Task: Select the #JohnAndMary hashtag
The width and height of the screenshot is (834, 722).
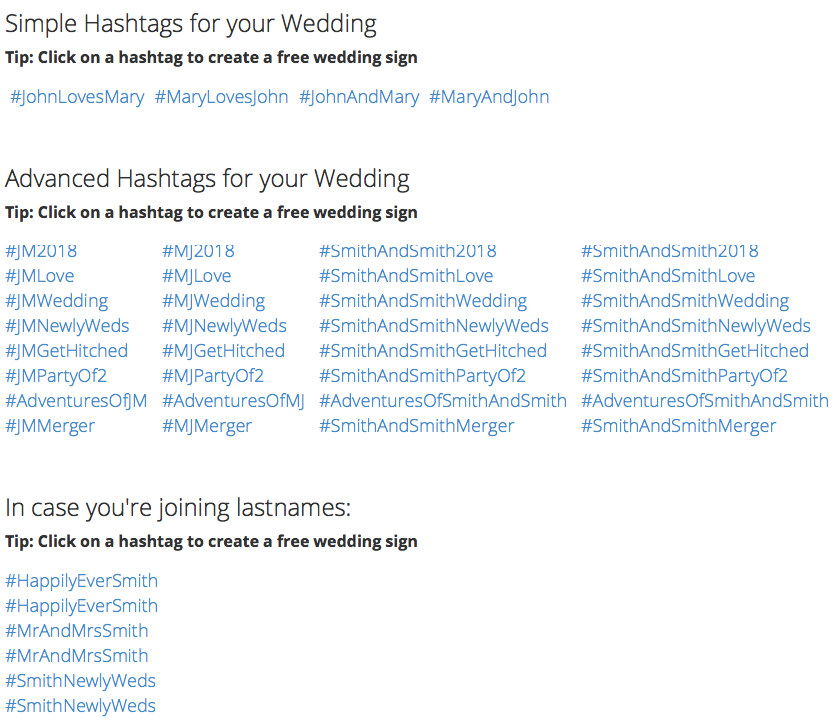Action: pyautogui.click(x=359, y=97)
